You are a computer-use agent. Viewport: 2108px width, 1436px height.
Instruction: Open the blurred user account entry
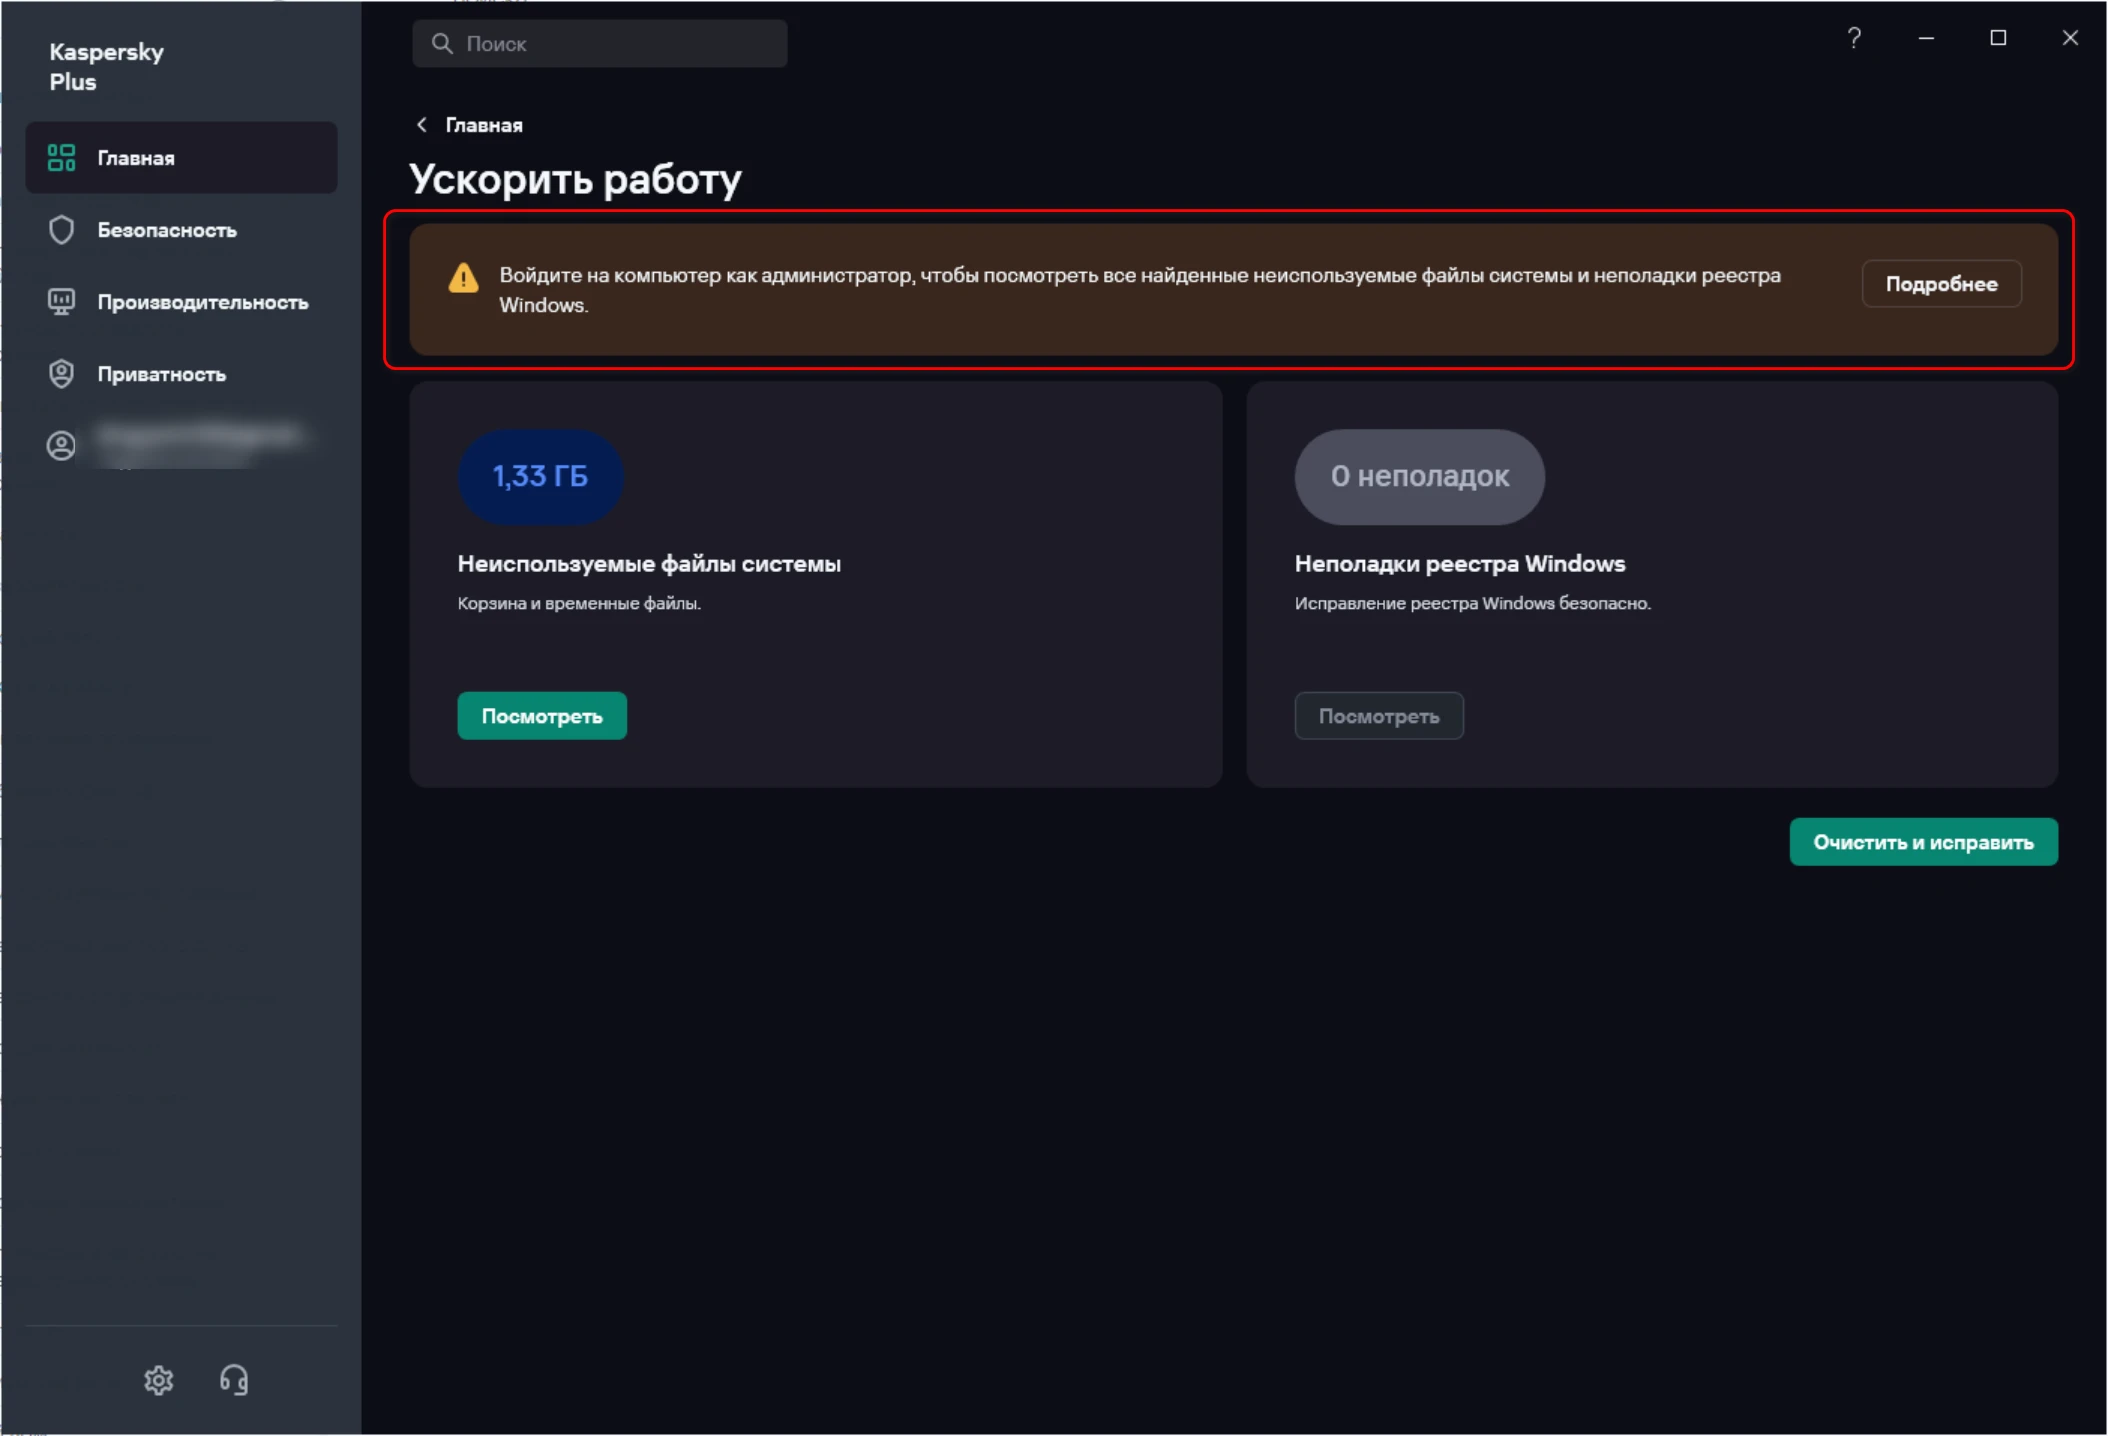pyautogui.click(x=181, y=445)
